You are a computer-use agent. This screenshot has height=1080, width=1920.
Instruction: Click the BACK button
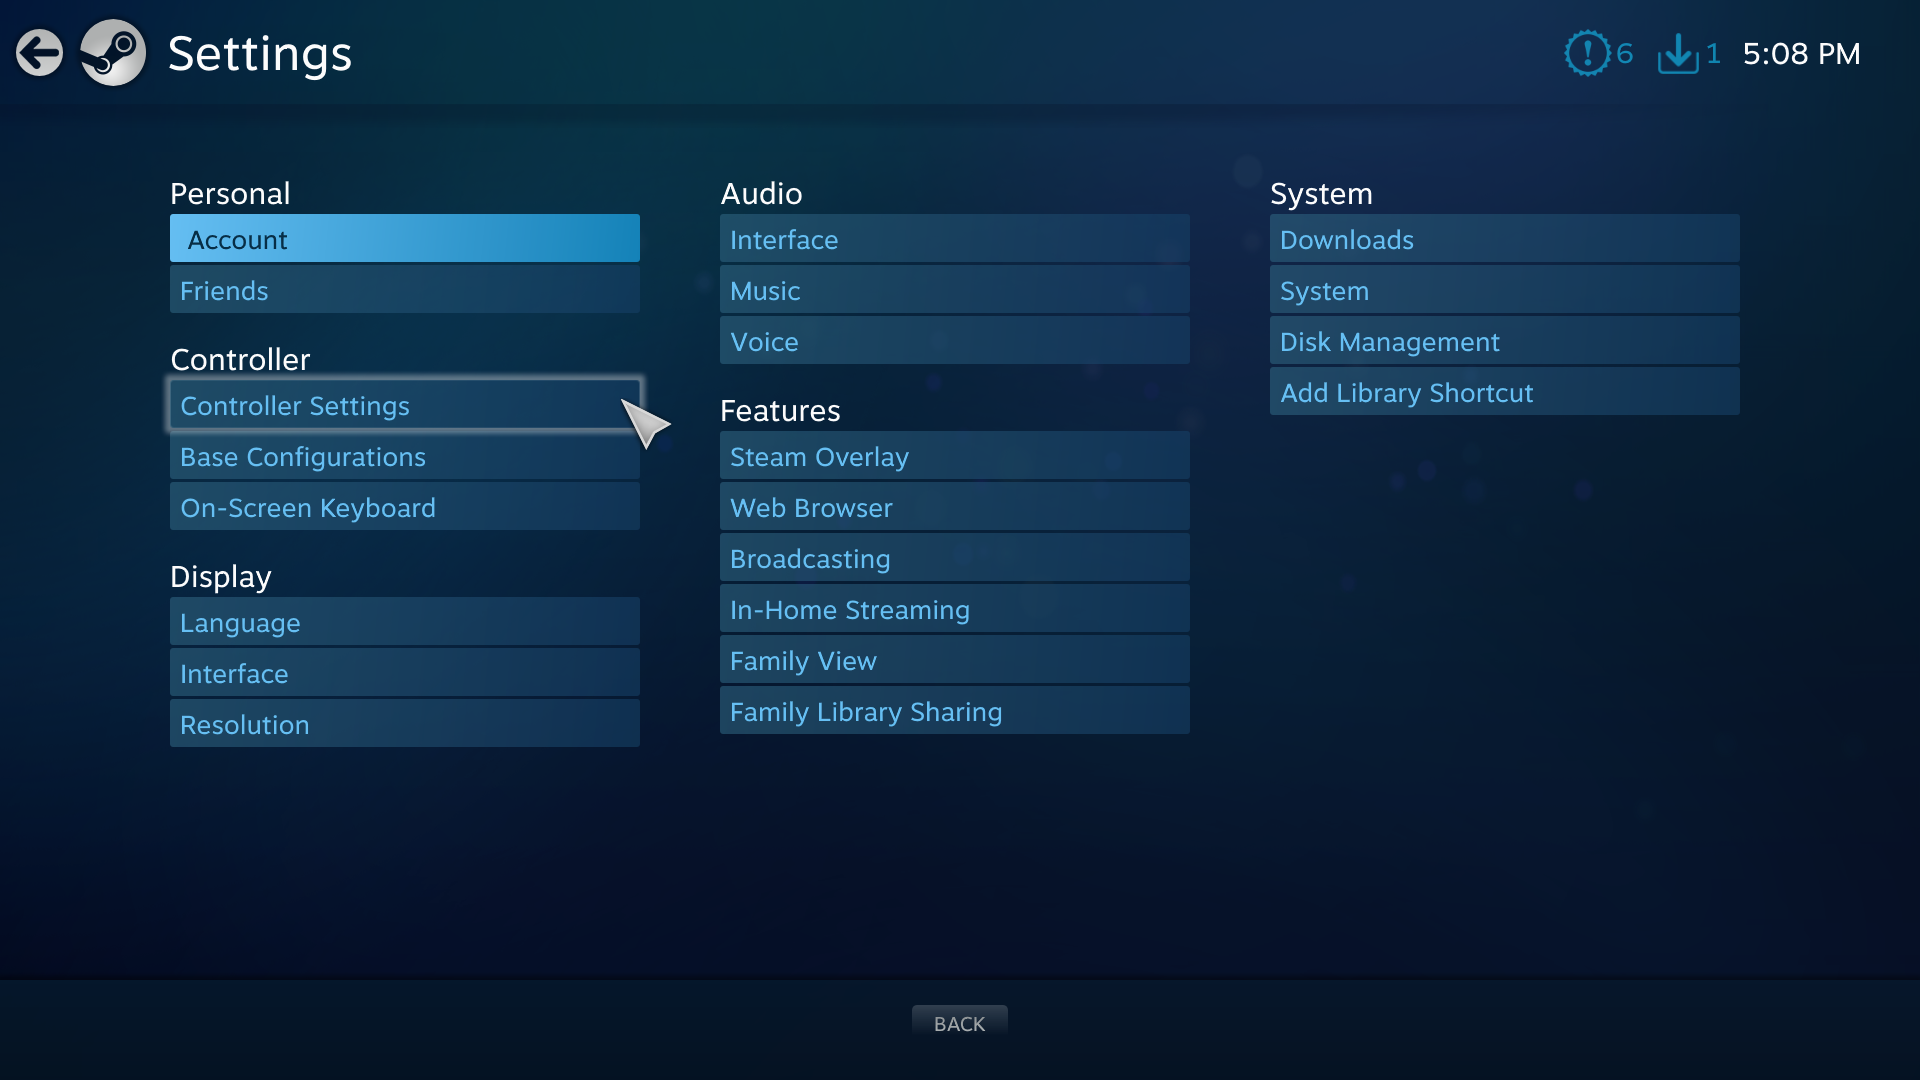960,1023
